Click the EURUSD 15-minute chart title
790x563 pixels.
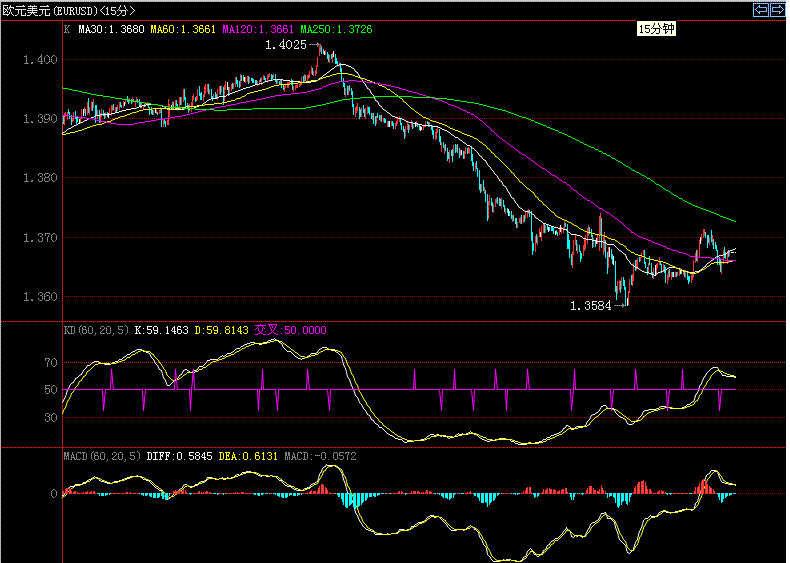click(x=69, y=11)
